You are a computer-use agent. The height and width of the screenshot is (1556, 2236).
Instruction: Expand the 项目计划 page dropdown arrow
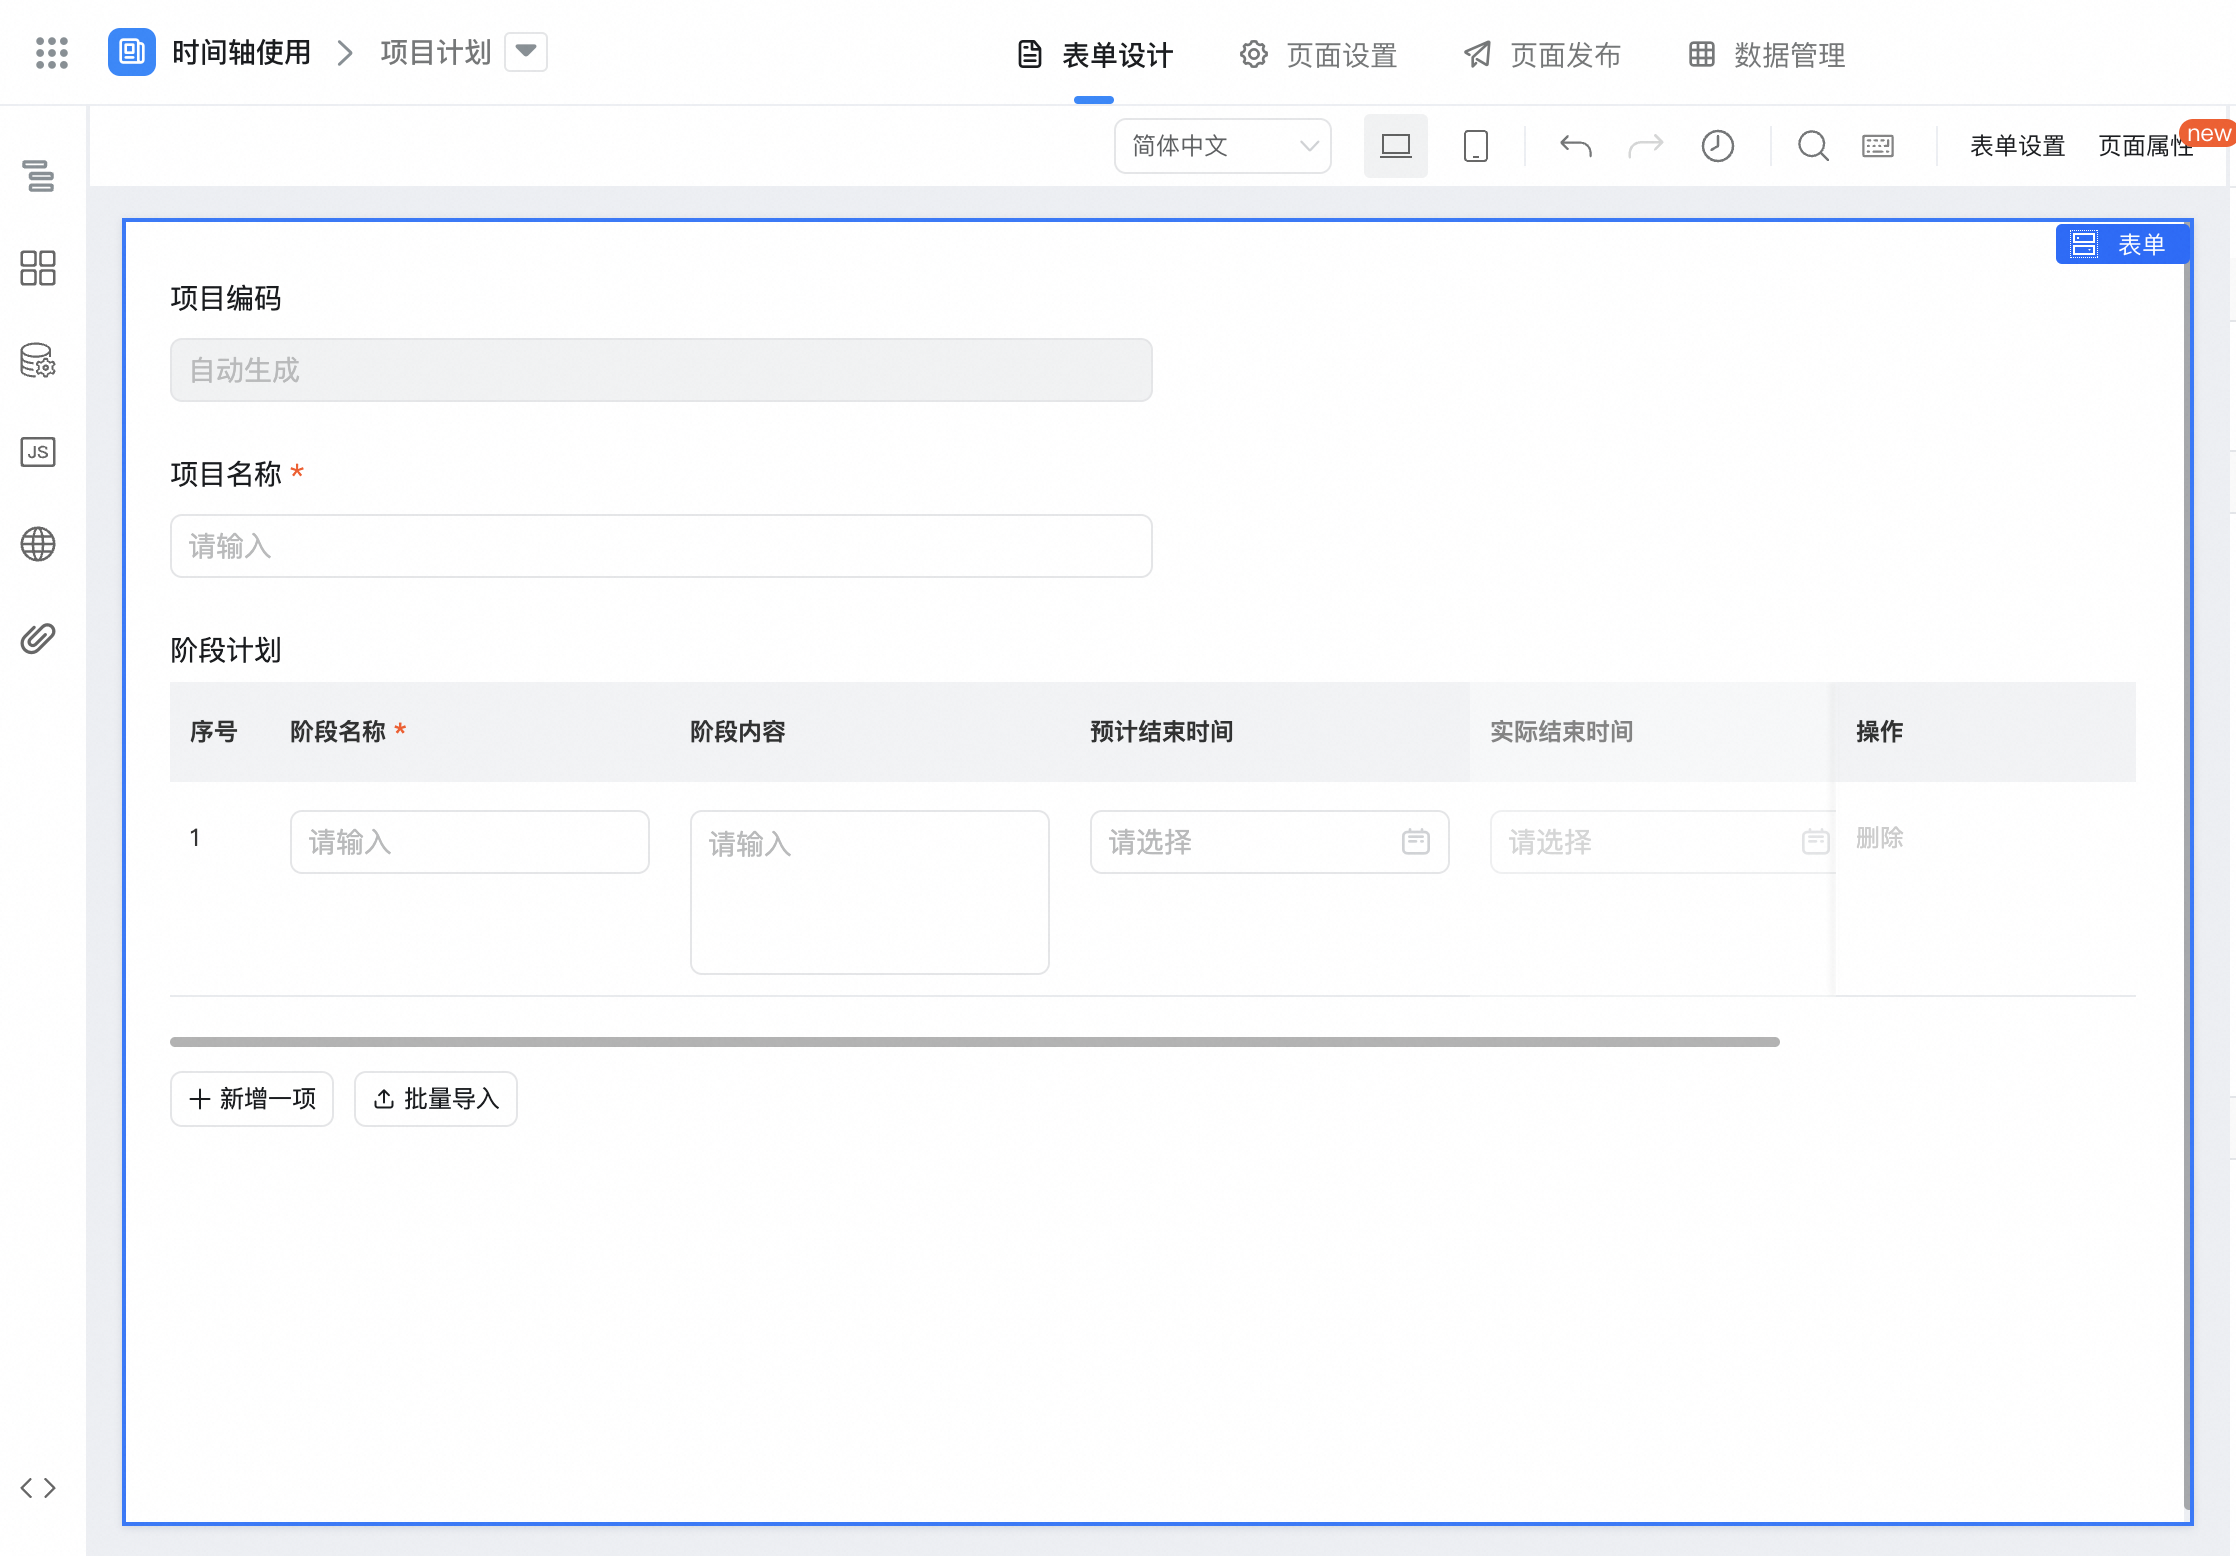pyautogui.click(x=526, y=52)
